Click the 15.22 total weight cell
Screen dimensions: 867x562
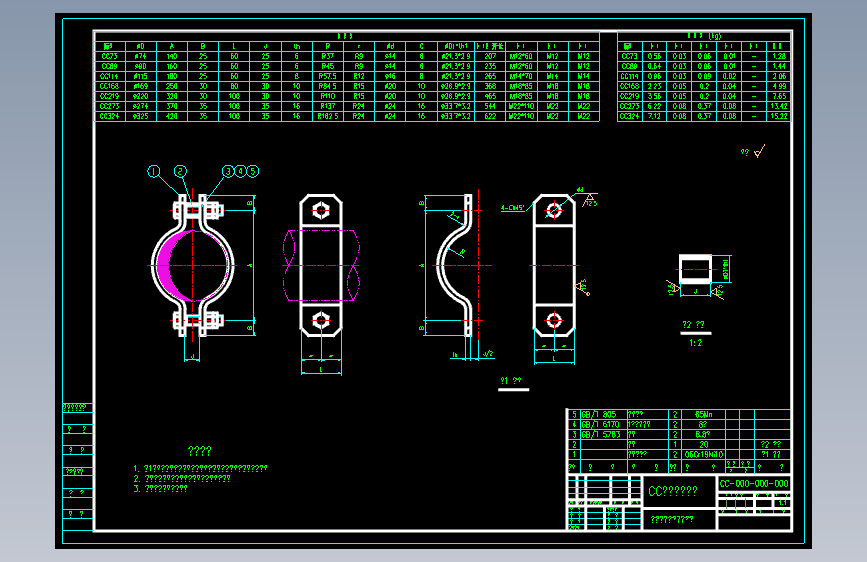point(779,116)
